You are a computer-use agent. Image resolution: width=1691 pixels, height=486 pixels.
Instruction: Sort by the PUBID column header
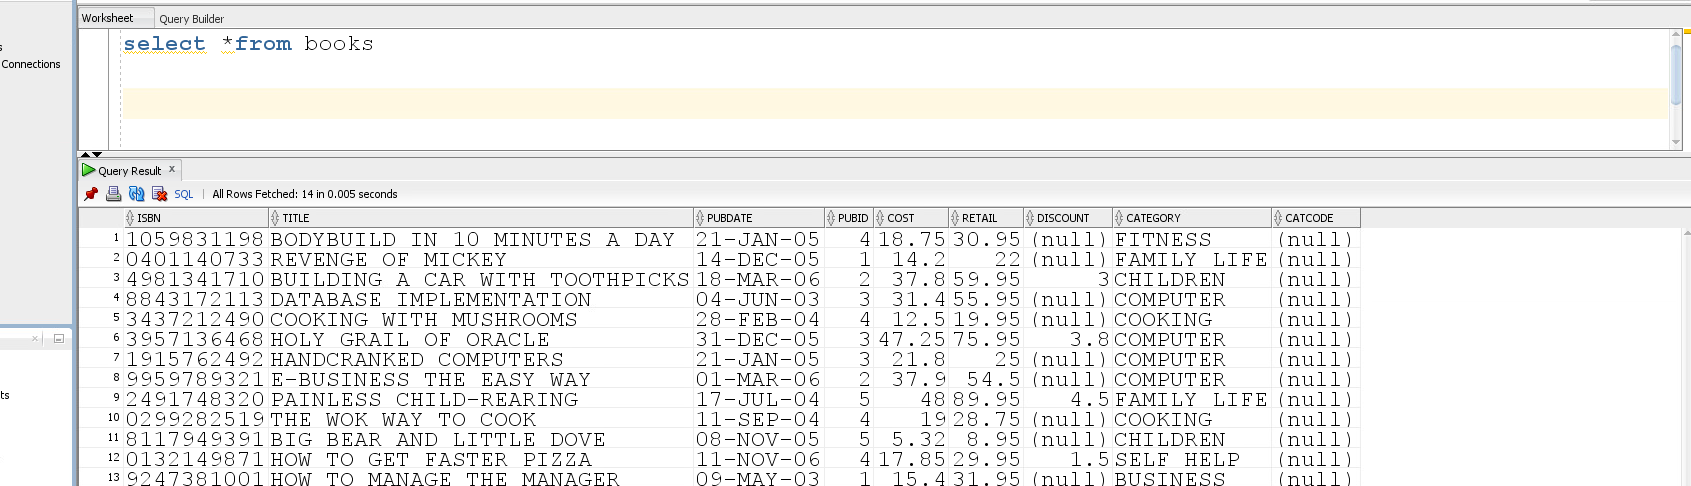tap(849, 218)
